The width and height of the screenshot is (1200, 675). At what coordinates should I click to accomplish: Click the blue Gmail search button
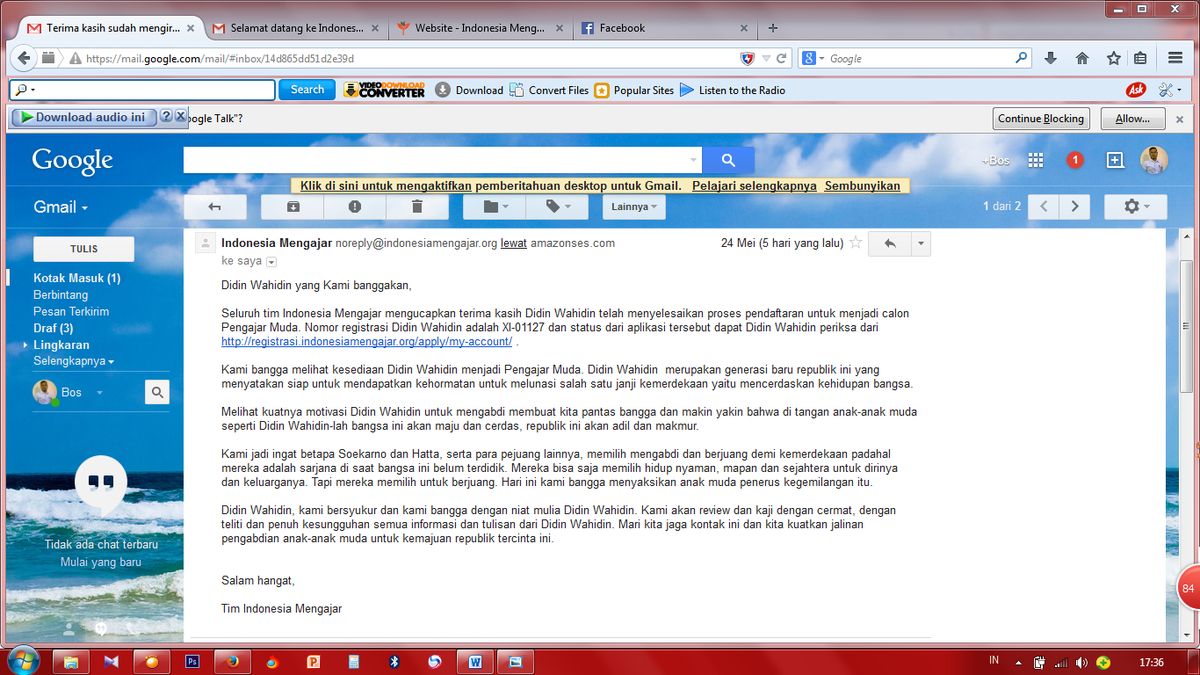point(728,160)
